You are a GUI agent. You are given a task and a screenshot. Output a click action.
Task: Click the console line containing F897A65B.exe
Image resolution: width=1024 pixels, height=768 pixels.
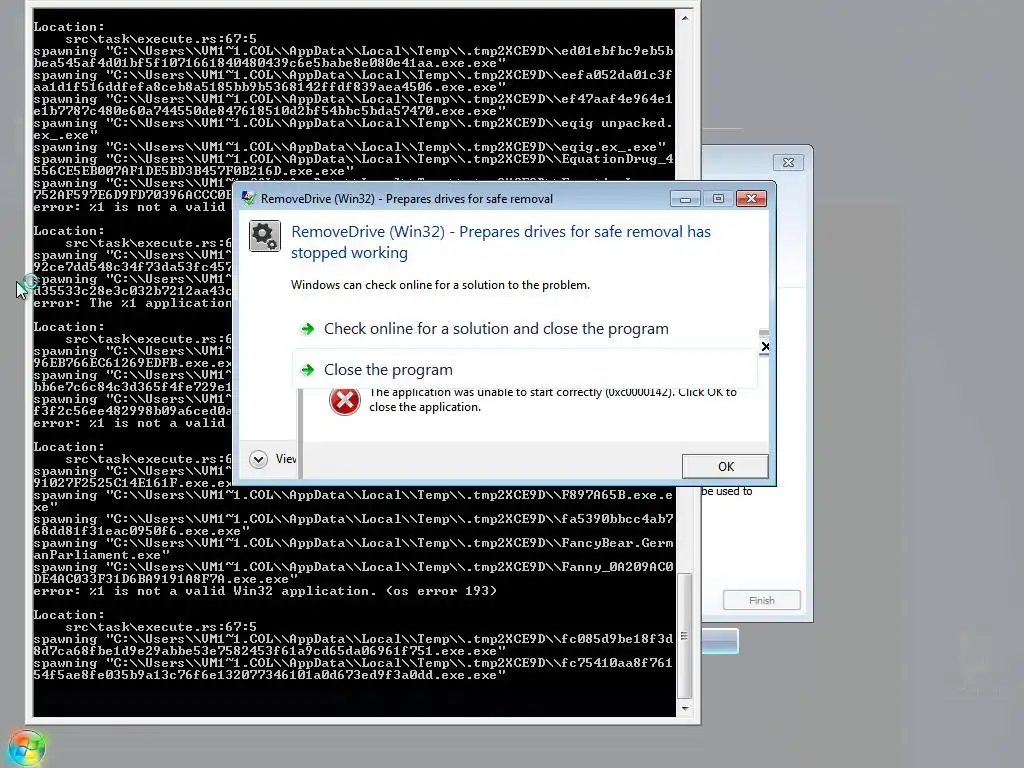[x=353, y=495]
